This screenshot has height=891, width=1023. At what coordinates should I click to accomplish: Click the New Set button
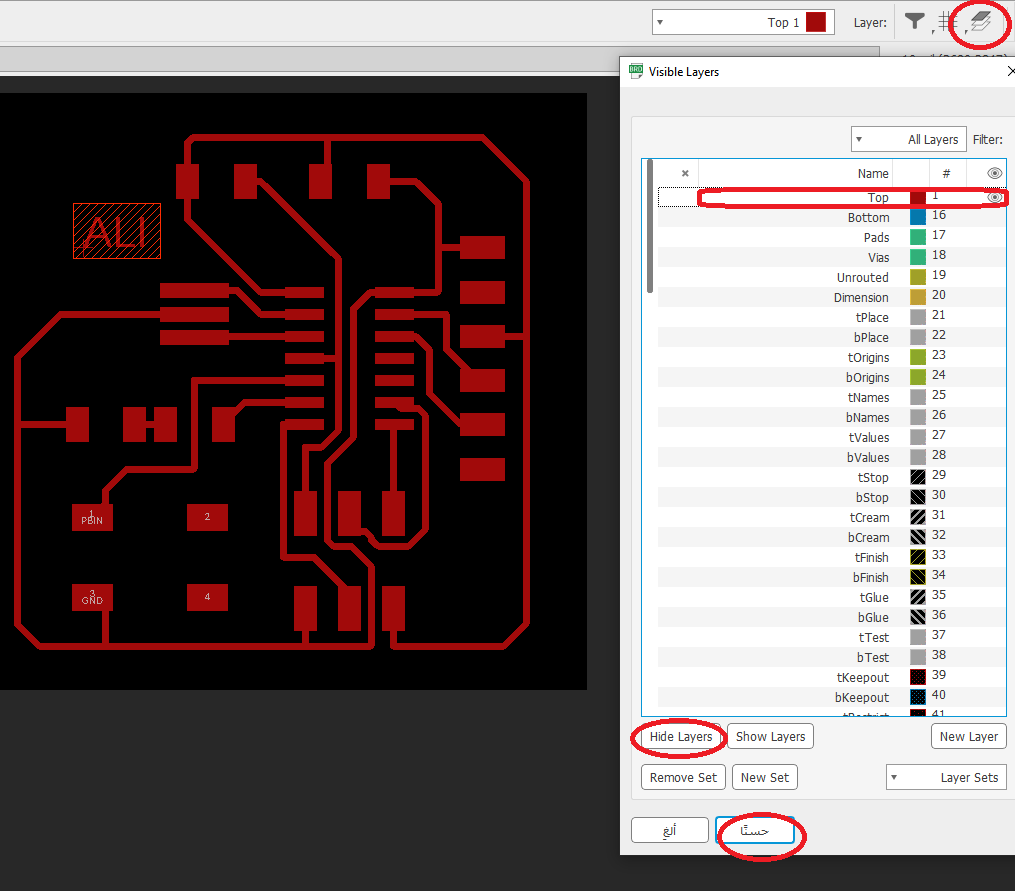tap(765, 777)
